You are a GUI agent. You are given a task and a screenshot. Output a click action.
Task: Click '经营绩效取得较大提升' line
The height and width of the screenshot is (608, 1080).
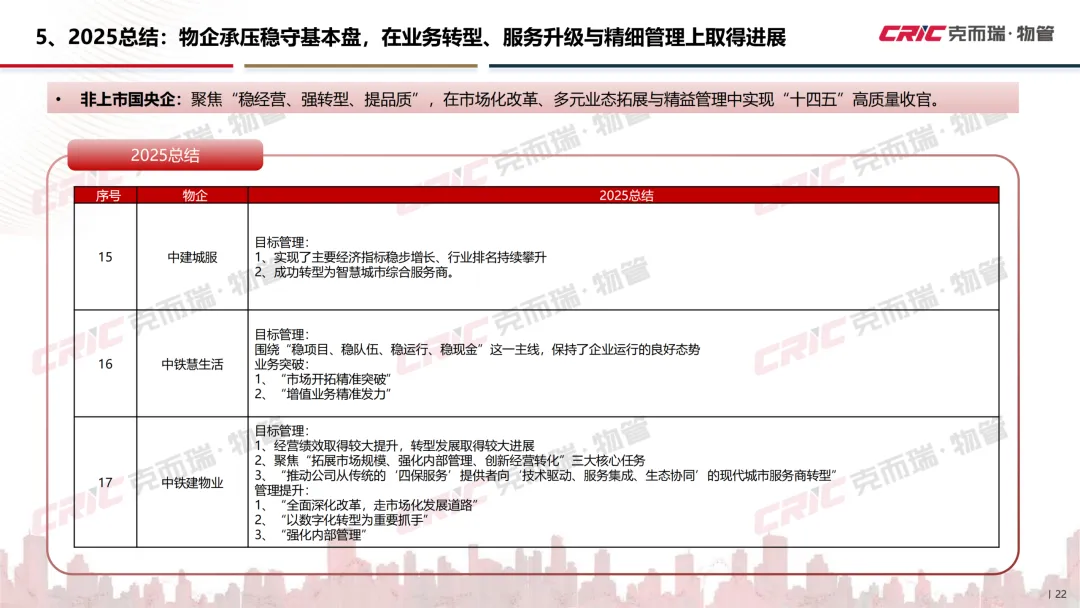point(395,446)
